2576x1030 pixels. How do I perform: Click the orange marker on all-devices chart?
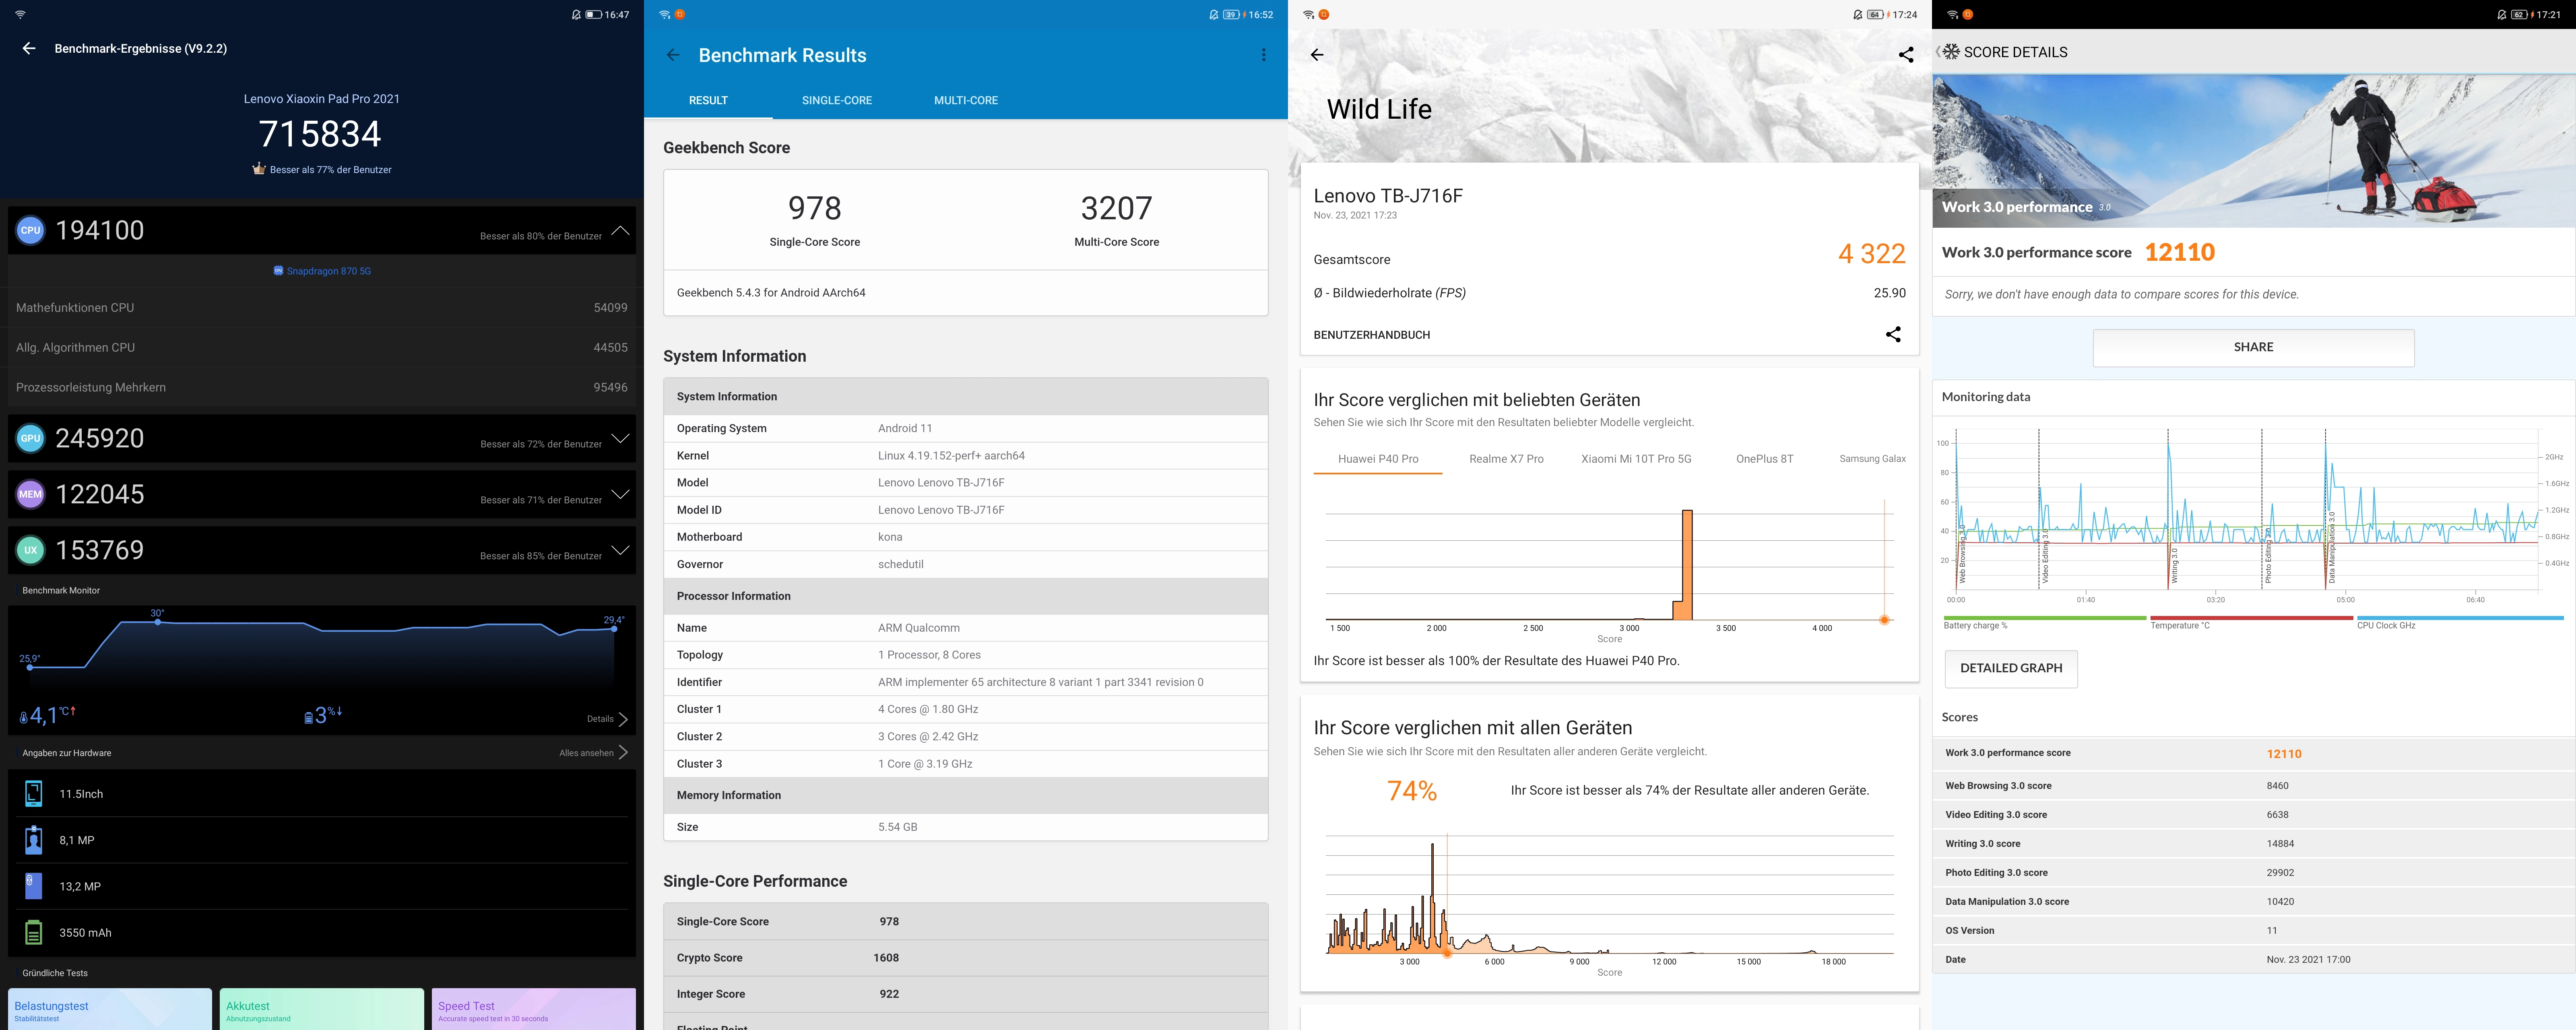click(x=1447, y=954)
